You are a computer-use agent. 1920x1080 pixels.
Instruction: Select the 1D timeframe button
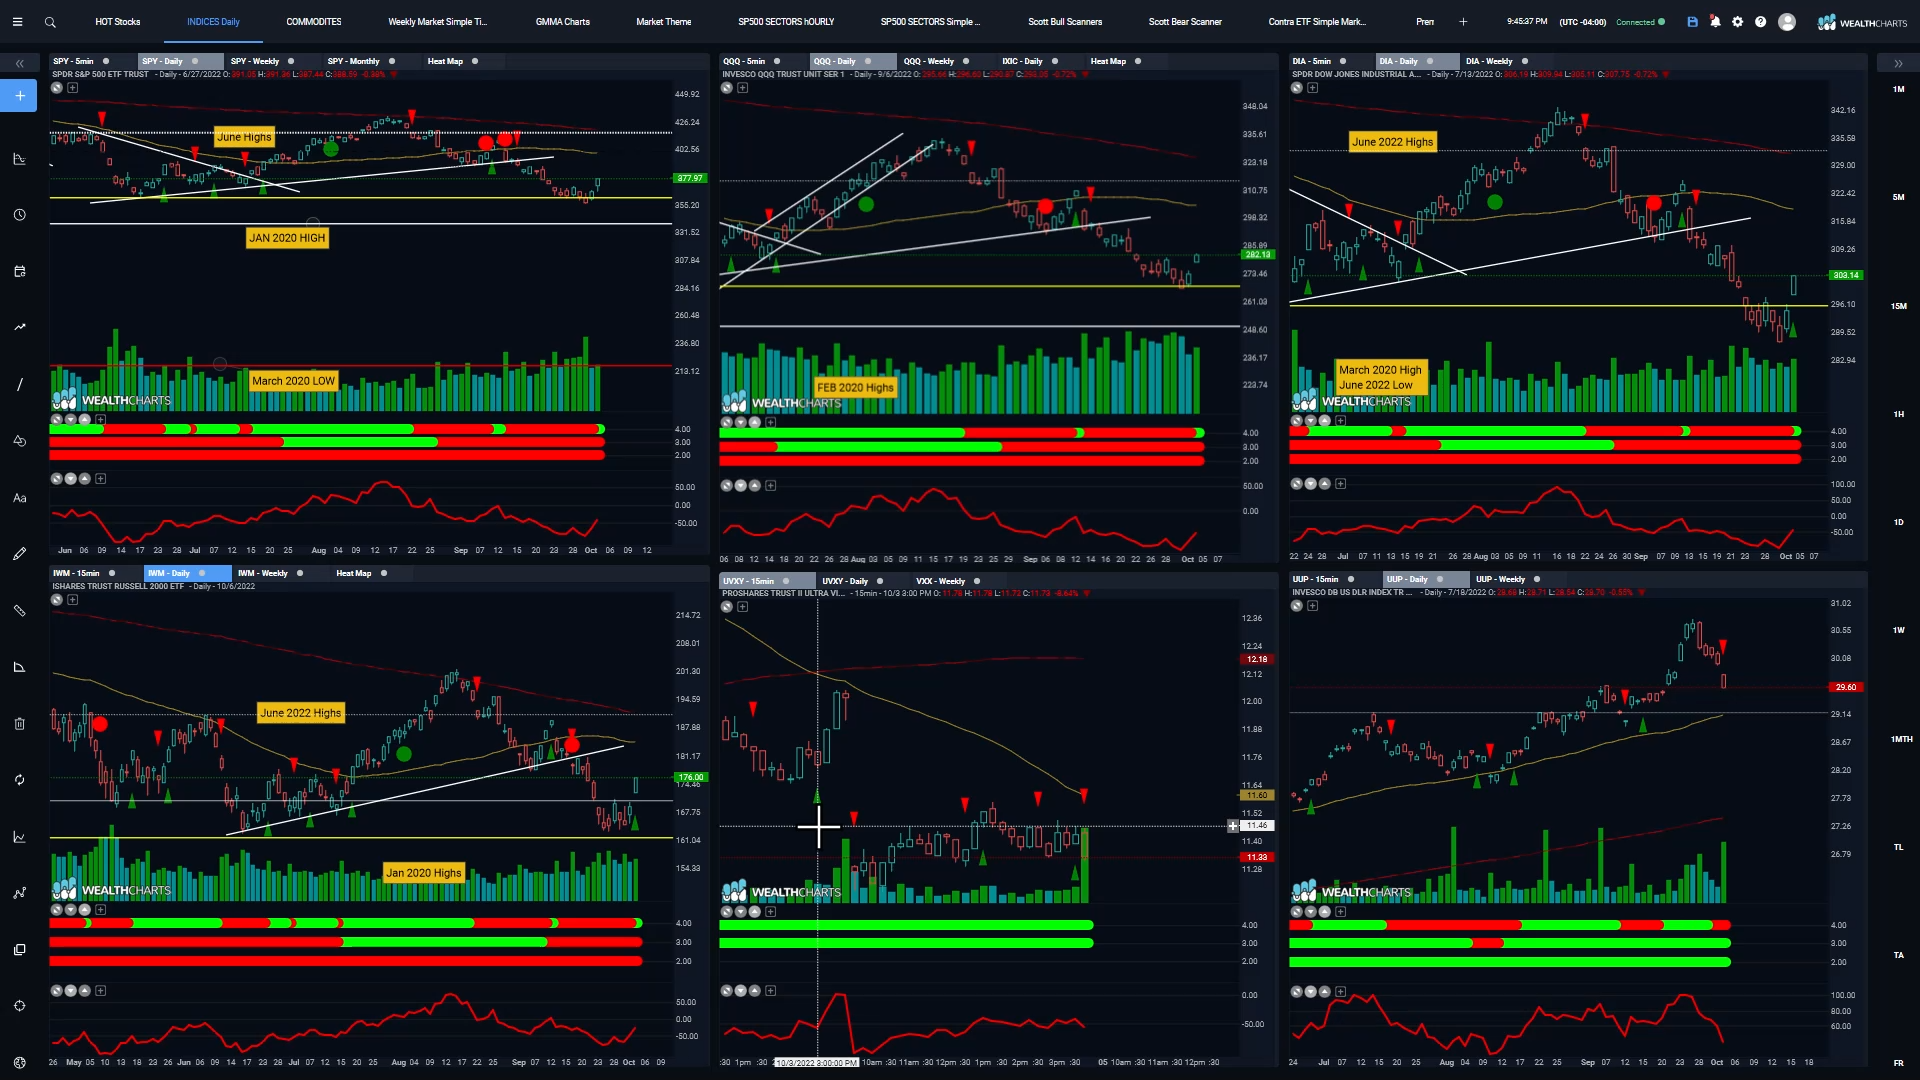(x=1898, y=522)
